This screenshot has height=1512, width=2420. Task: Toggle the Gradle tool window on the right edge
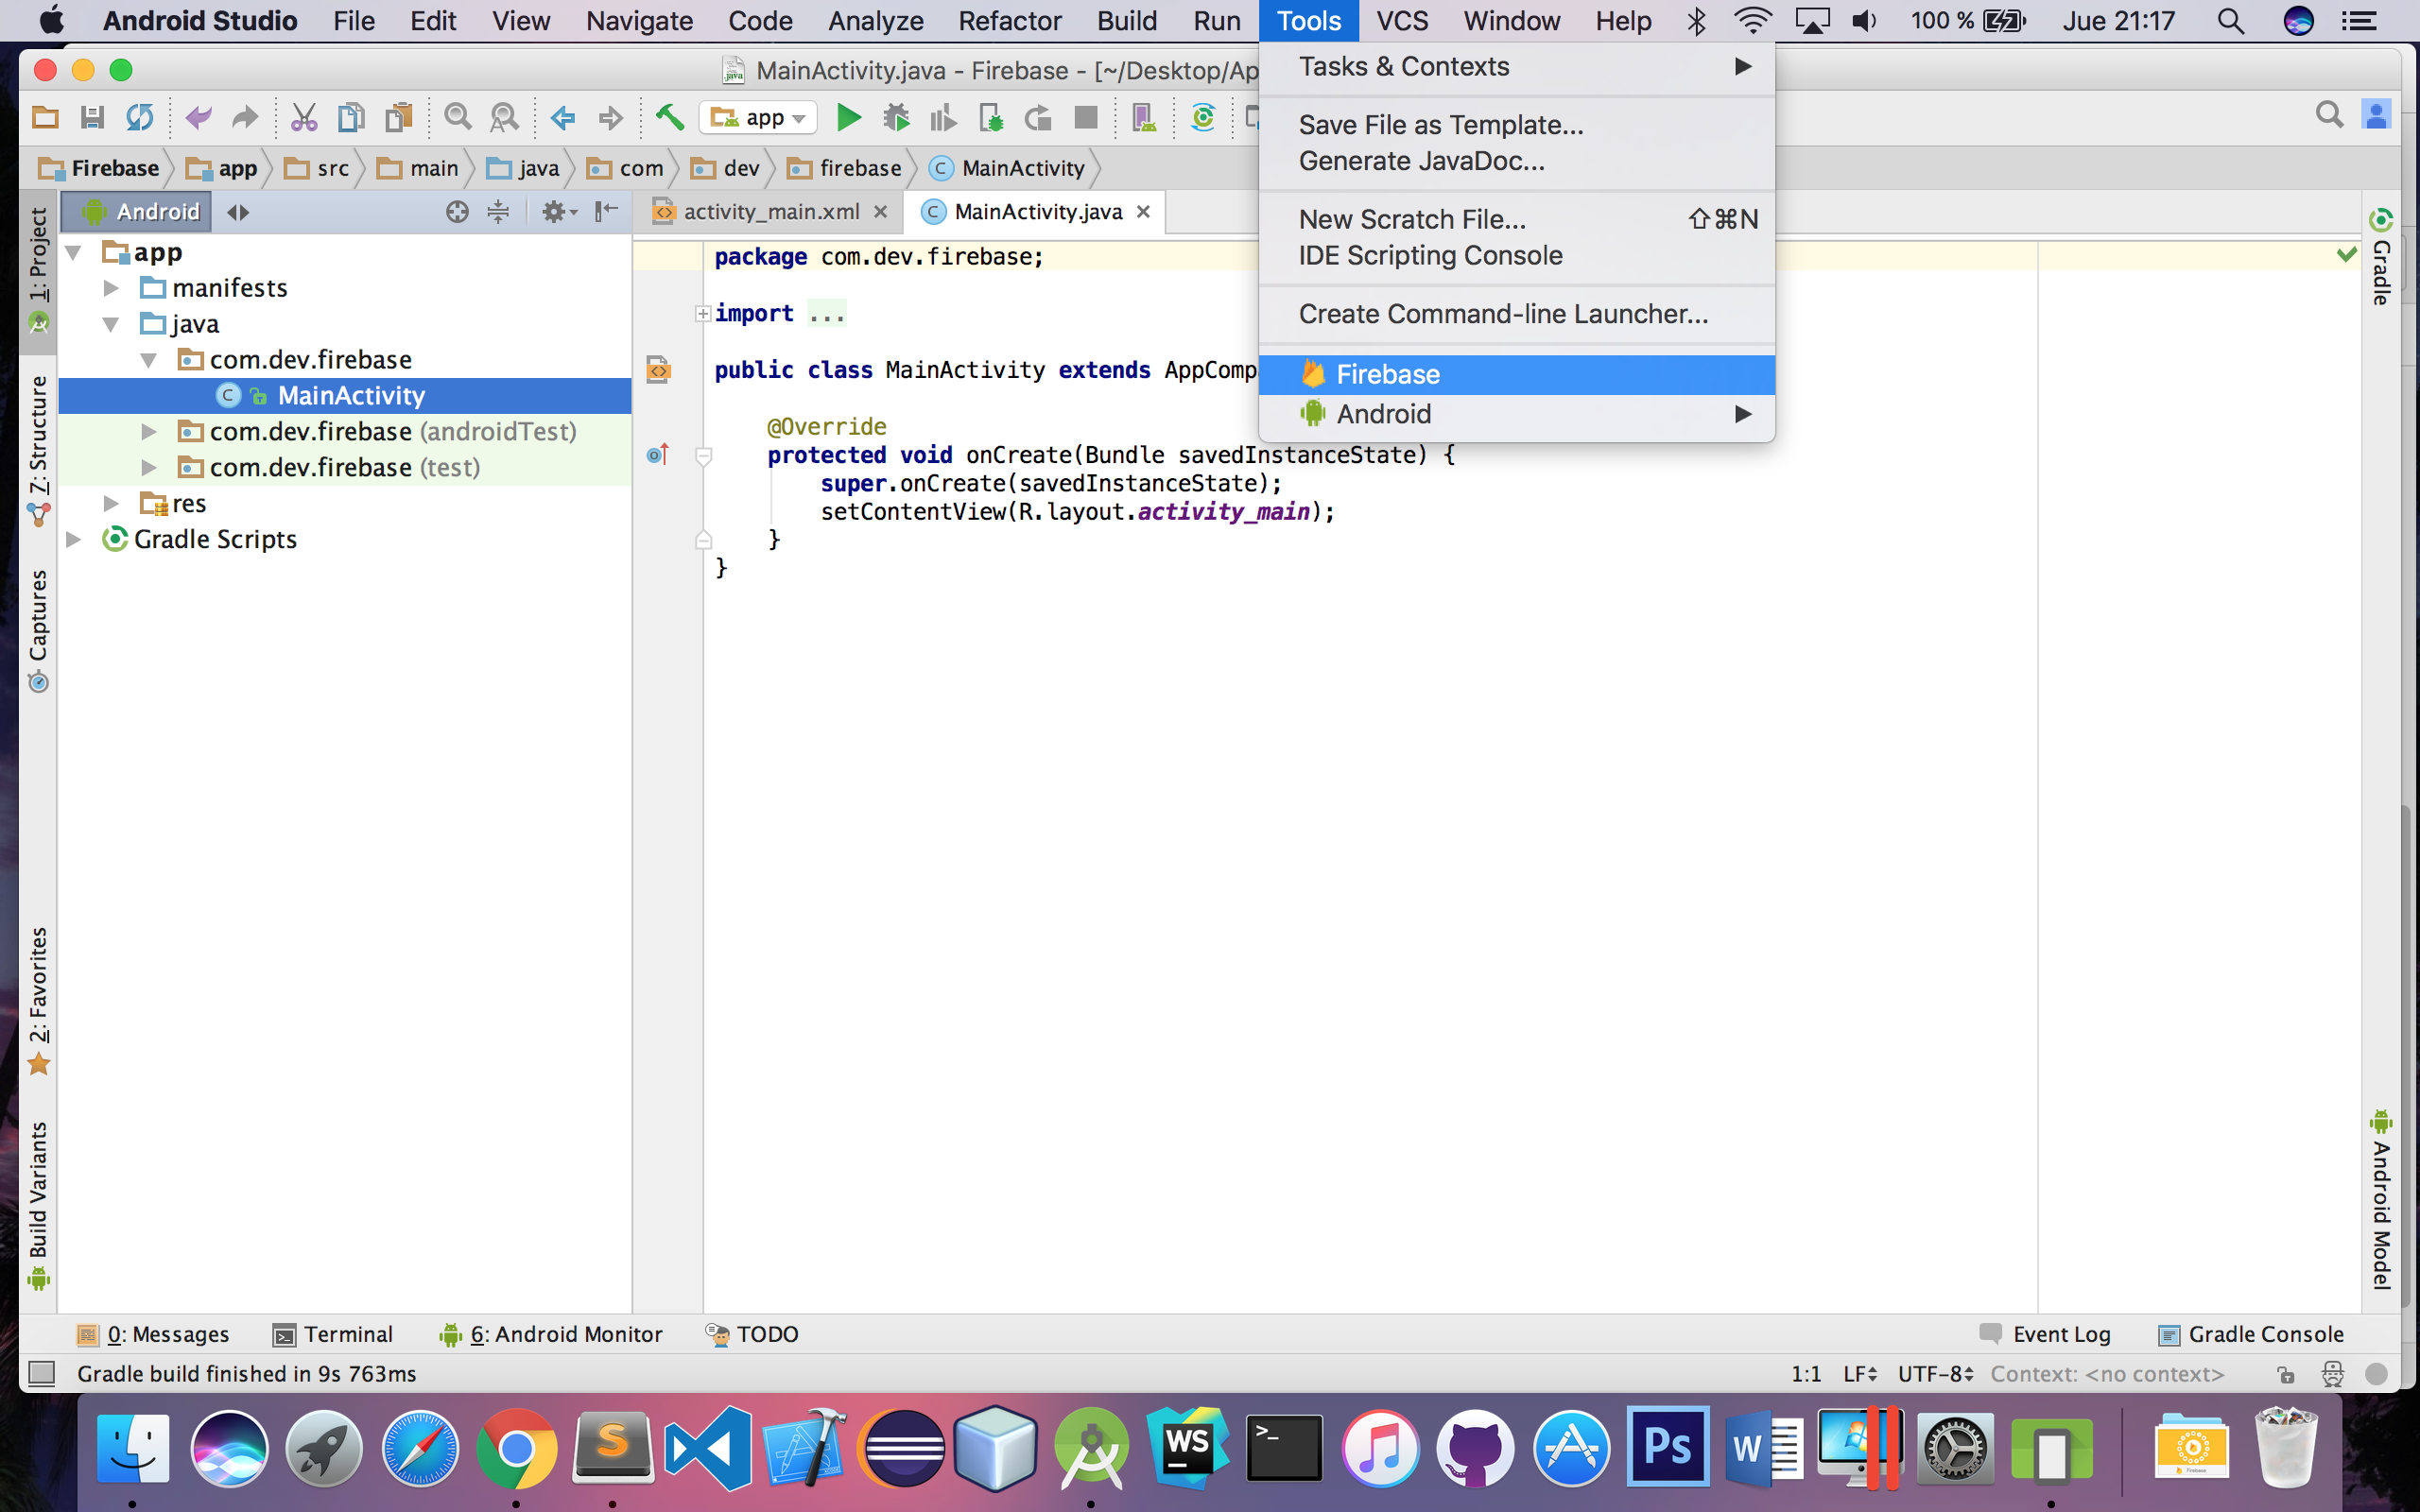(2381, 258)
